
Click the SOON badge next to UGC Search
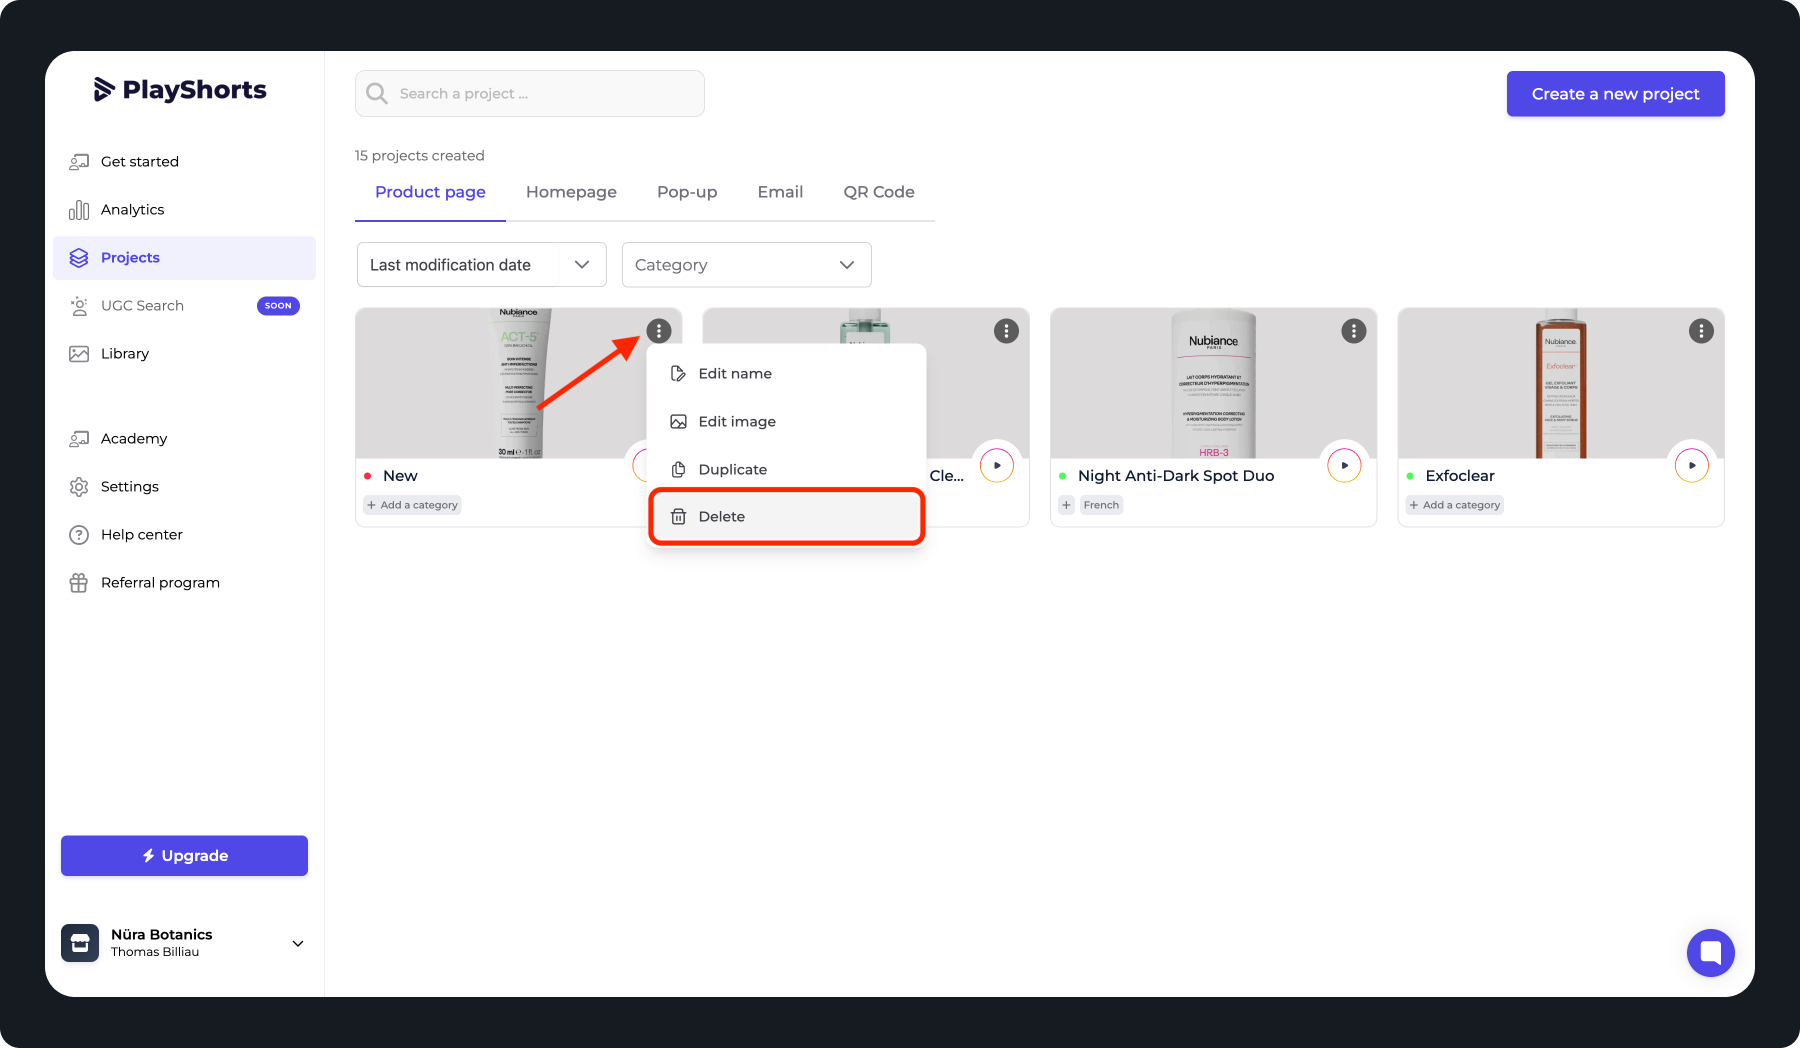click(x=278, y=306)
